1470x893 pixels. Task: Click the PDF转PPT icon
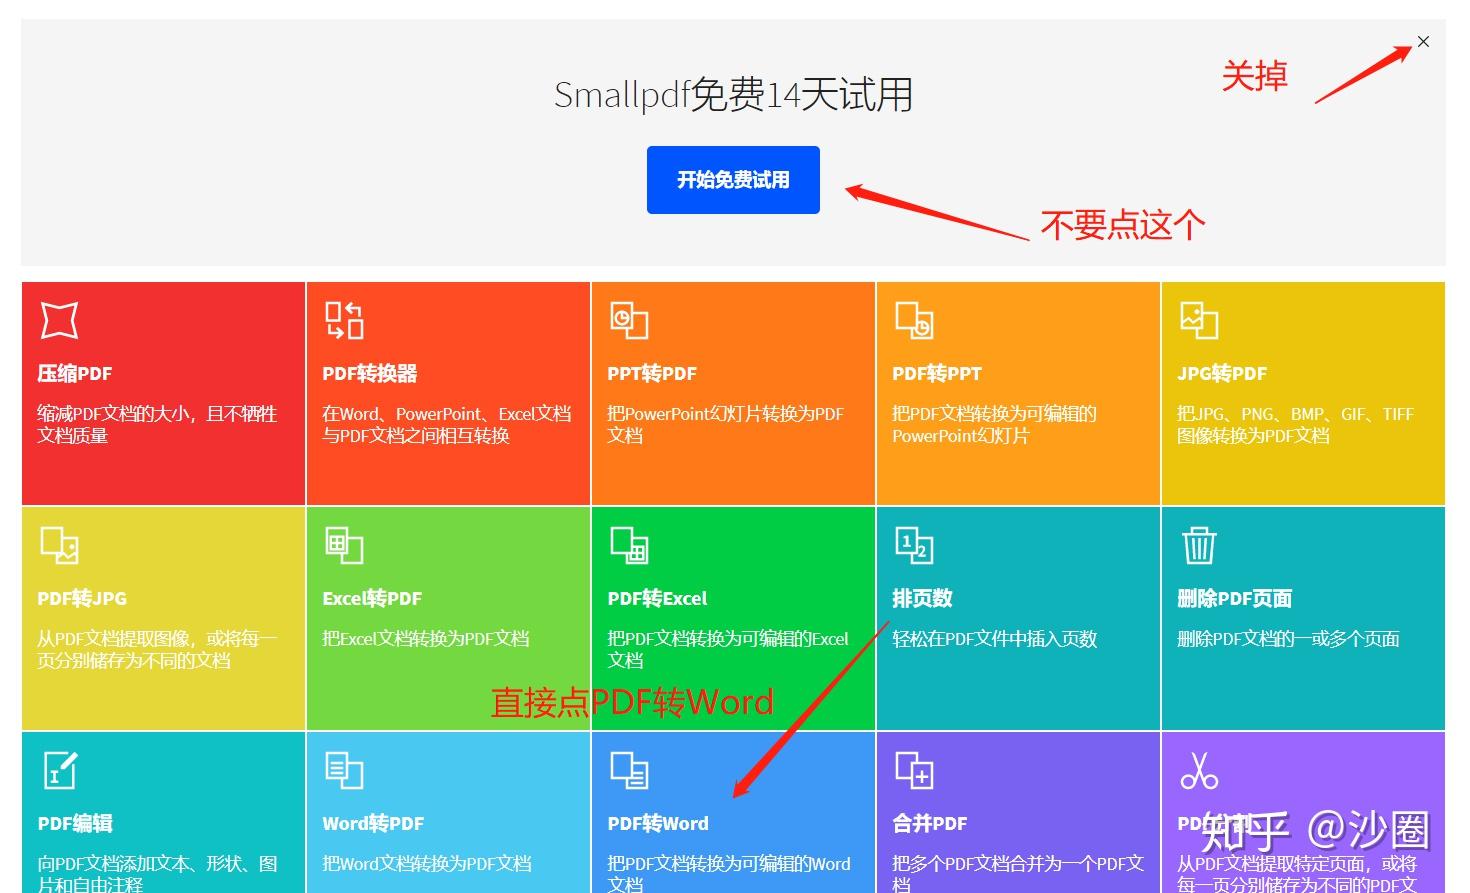pos(914,320)
